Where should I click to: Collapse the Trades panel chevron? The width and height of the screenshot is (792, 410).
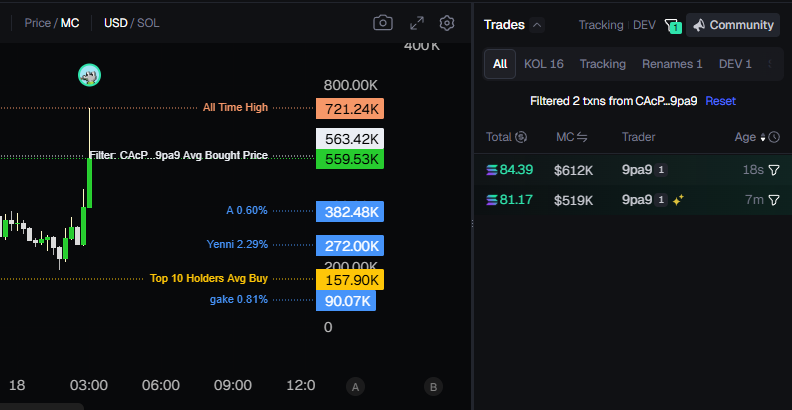click(537, 25)
